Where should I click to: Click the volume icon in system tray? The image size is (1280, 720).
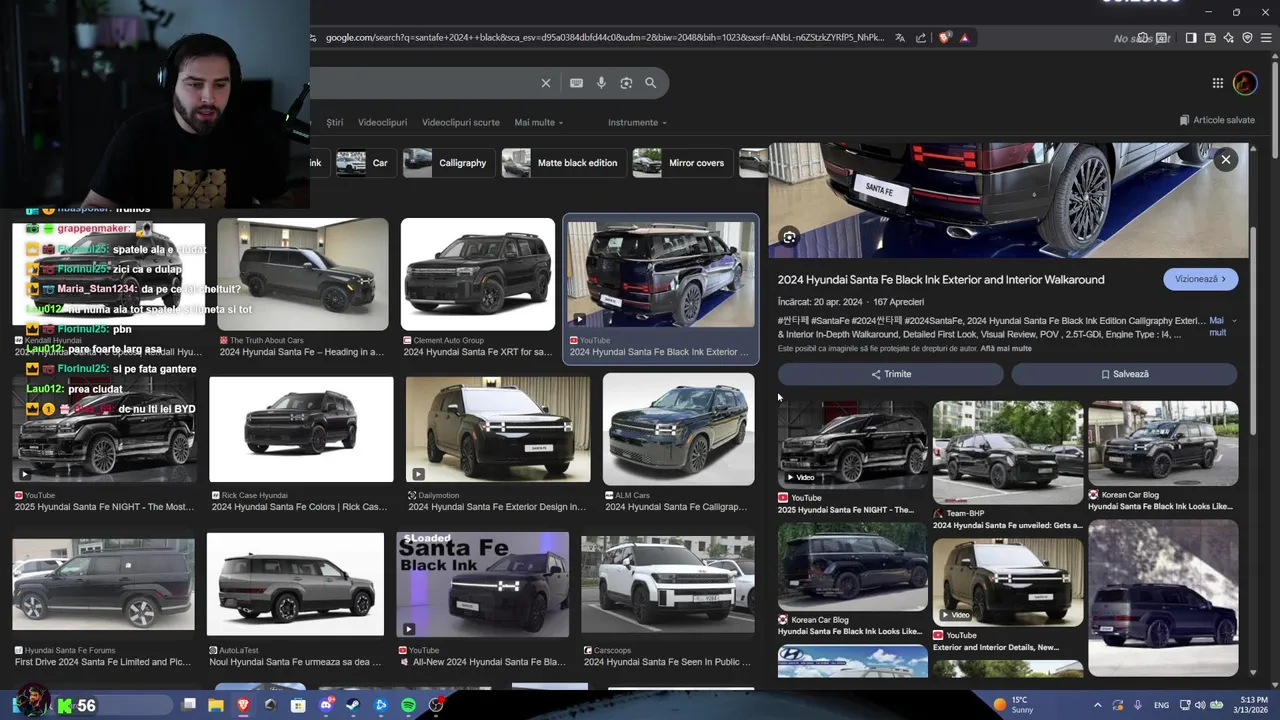click(1200, 705)
